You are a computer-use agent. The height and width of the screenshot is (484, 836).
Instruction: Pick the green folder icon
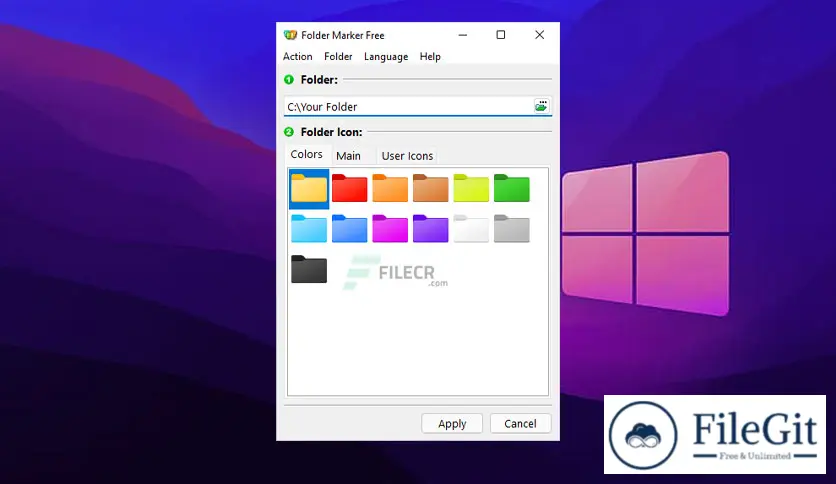tap(511, 188)
